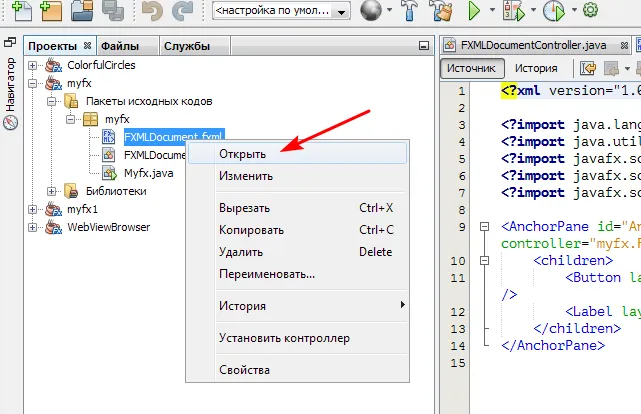
Task: Click the Debug Project icon
Action: click(514, 10)
